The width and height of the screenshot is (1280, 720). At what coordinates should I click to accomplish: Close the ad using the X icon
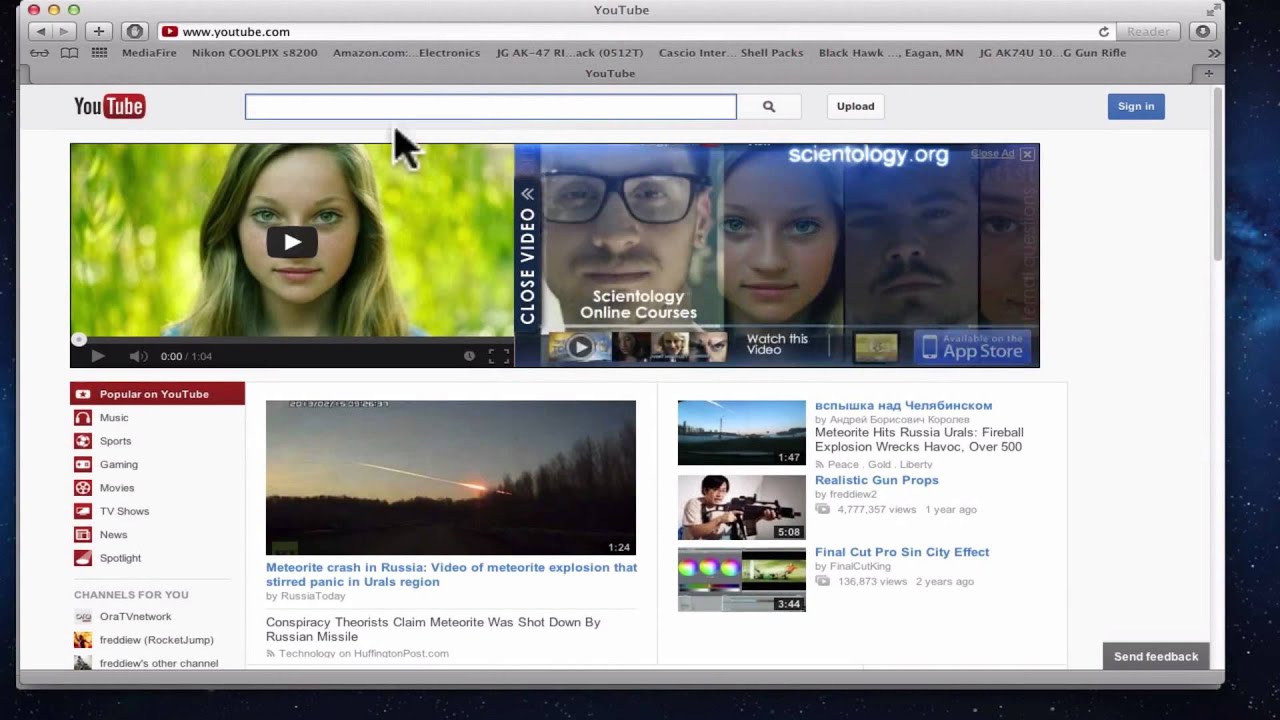(1027, 154)
